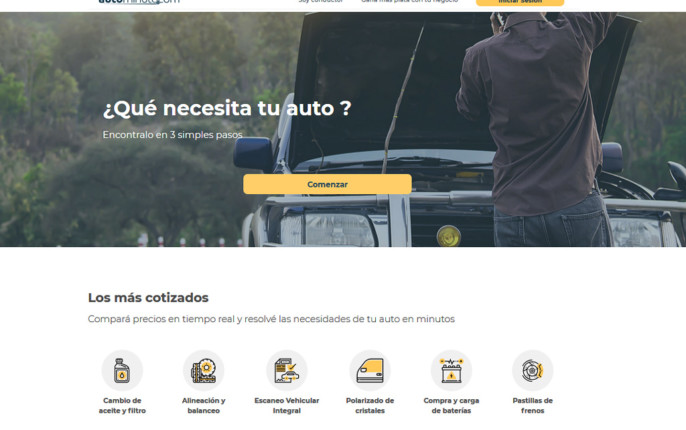Viewport: 686px width, 430px height.
Task: Click the Polarizado de cristales label
Action: [x=369, y=405]
